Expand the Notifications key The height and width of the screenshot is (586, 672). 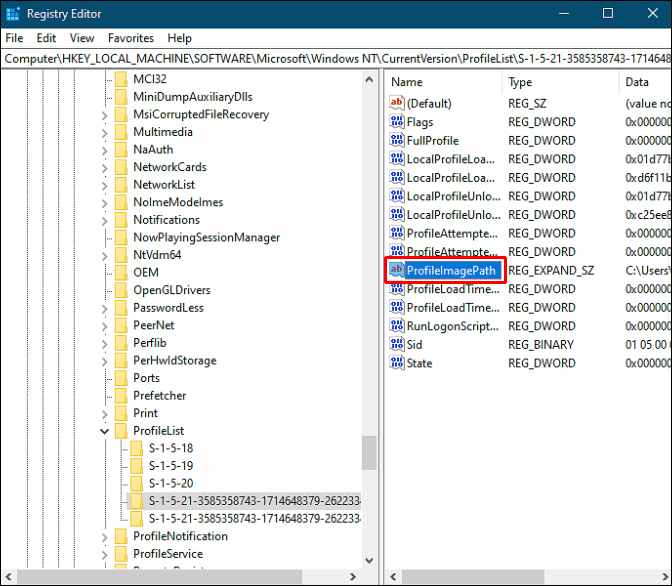click(105, 220)
